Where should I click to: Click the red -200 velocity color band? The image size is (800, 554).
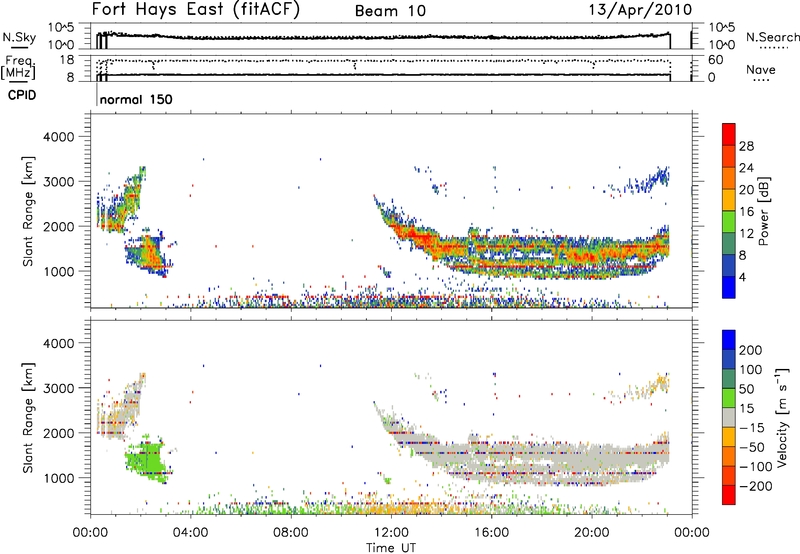(729, 495)
